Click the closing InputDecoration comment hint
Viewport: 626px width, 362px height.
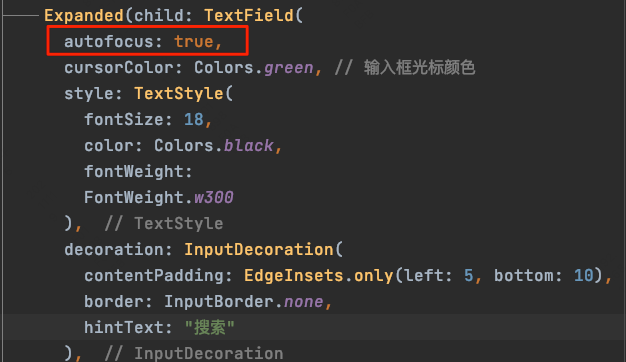tap(194, 354)
